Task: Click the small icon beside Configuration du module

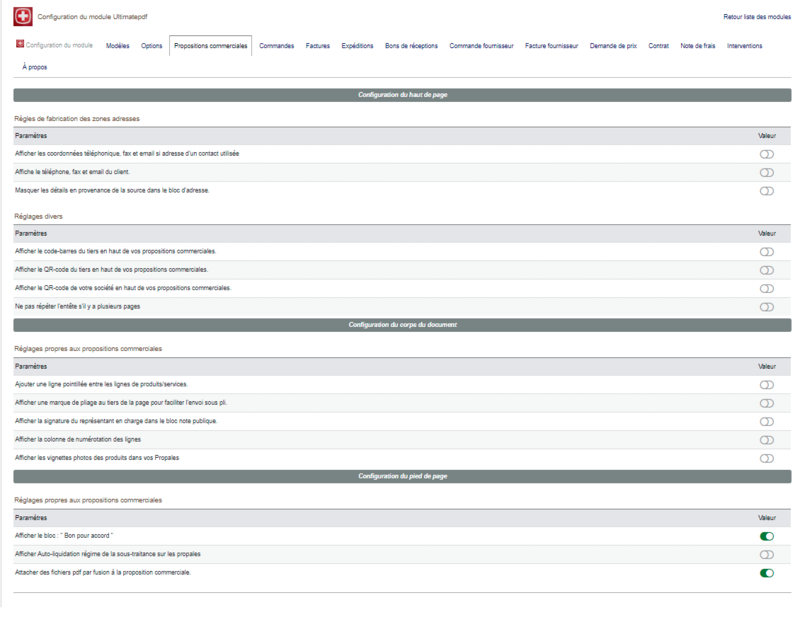Action: pyautogui.click(x=20, y=45)
